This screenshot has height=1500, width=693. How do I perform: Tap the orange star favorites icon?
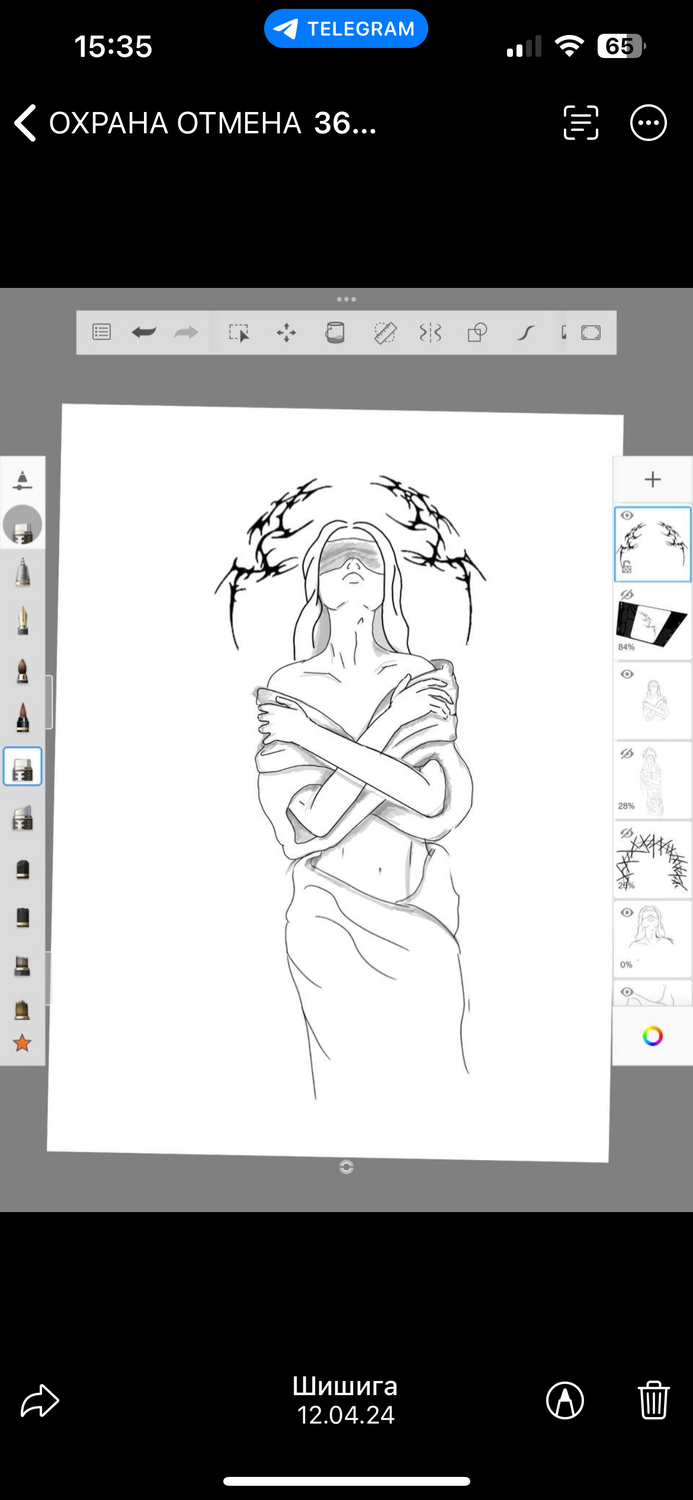(x=22, y=1044)
